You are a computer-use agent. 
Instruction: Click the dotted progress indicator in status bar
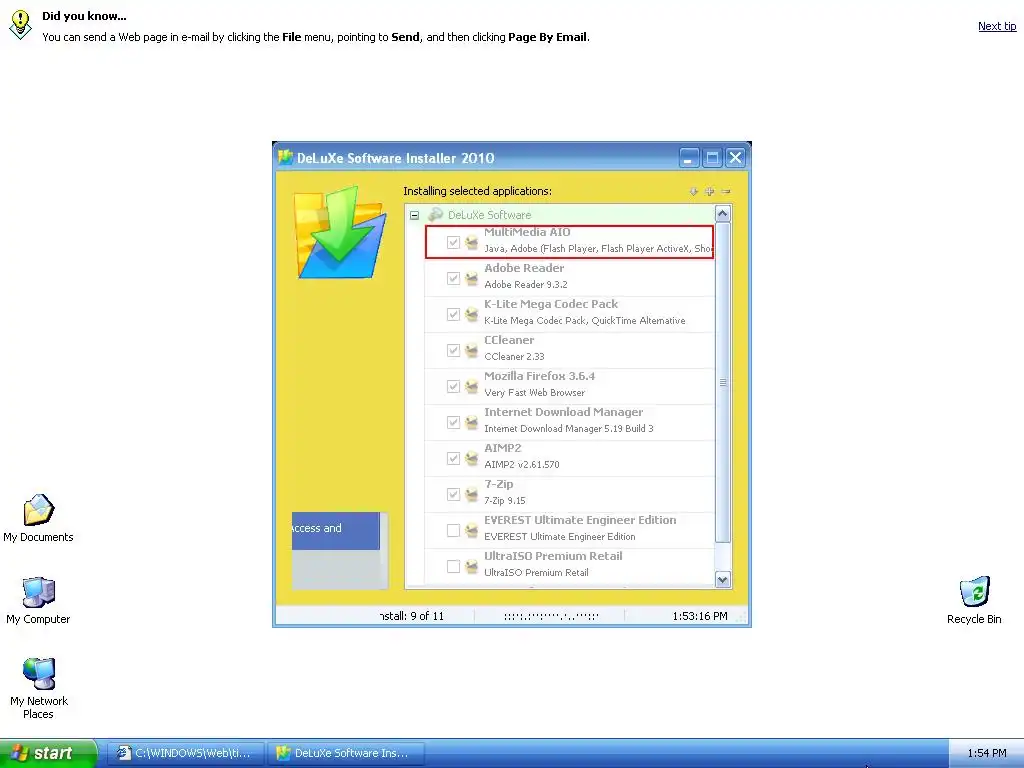[x=551, y=616]
